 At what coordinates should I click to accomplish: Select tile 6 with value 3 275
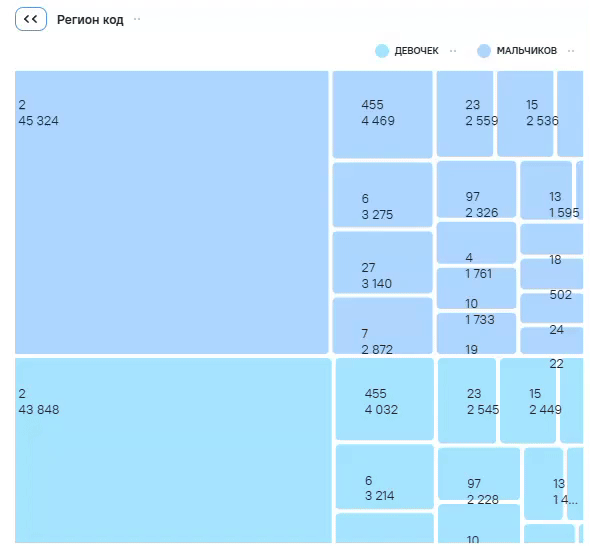[382, 195]
